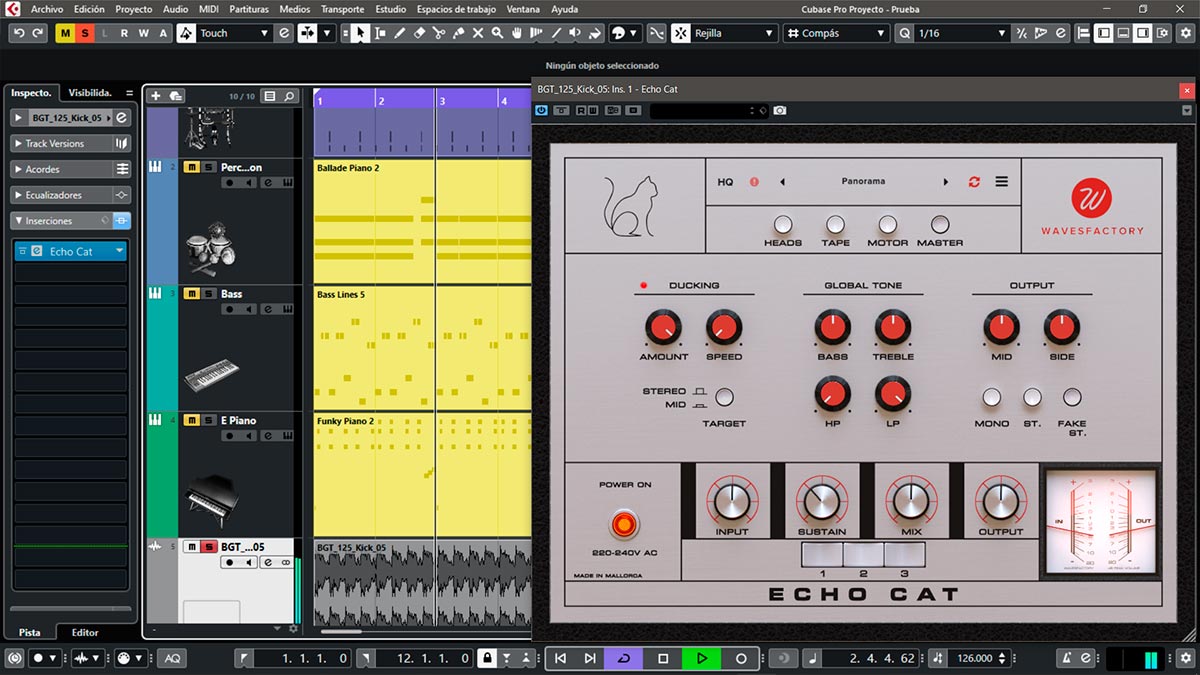Image resolution: width=1200 pixels, height=675 pixels.
Task: Open the Transporte menu
Action: click(342, 9)
